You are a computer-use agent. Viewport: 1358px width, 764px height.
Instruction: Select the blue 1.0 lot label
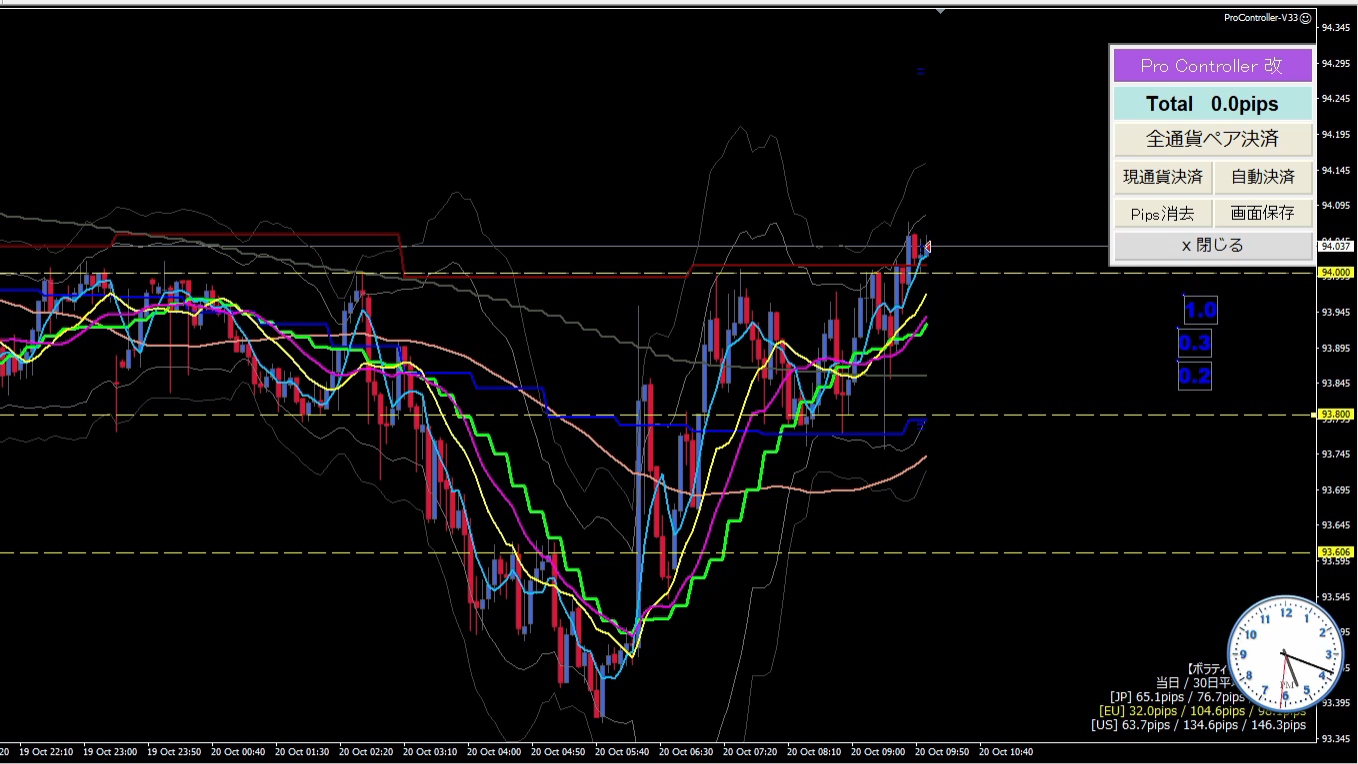(x=1200, y=310)
